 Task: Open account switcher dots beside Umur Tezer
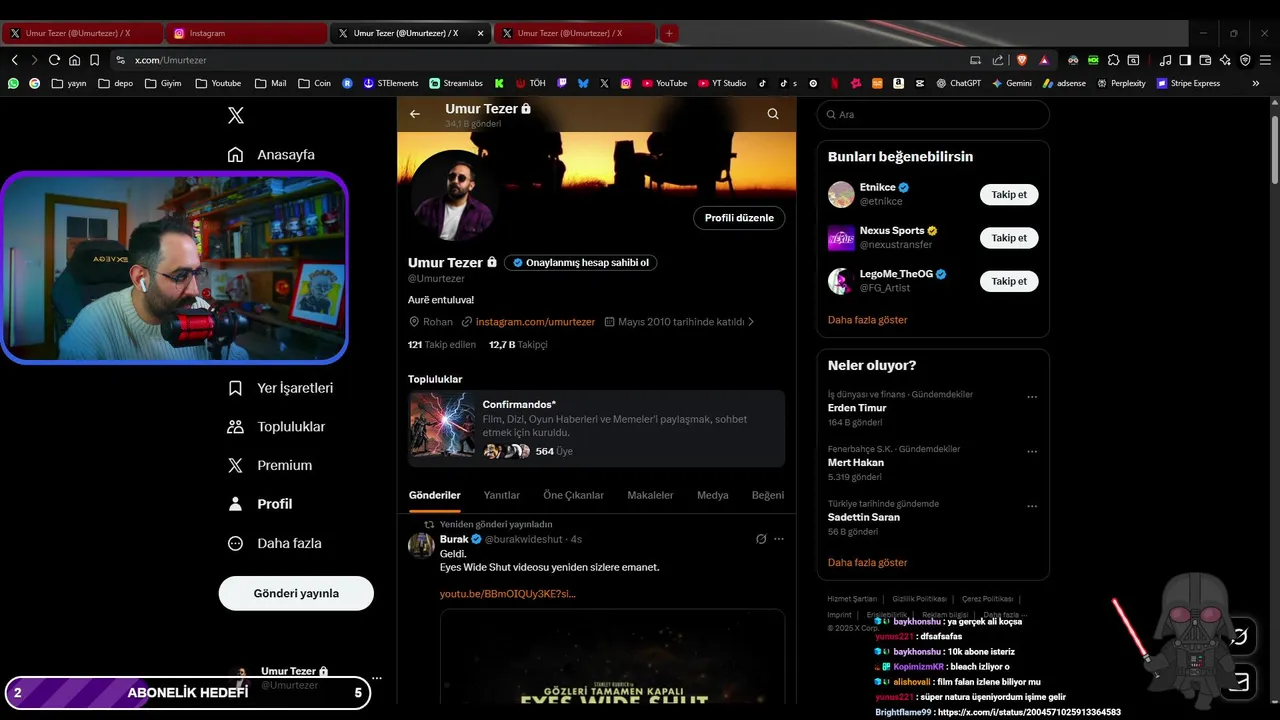point(377,678)
